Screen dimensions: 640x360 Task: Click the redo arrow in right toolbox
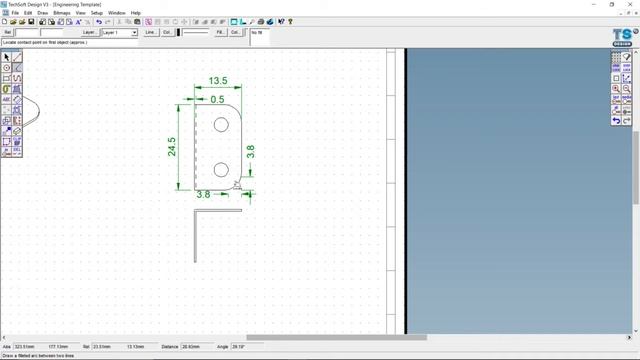click(x=627, y=120)
